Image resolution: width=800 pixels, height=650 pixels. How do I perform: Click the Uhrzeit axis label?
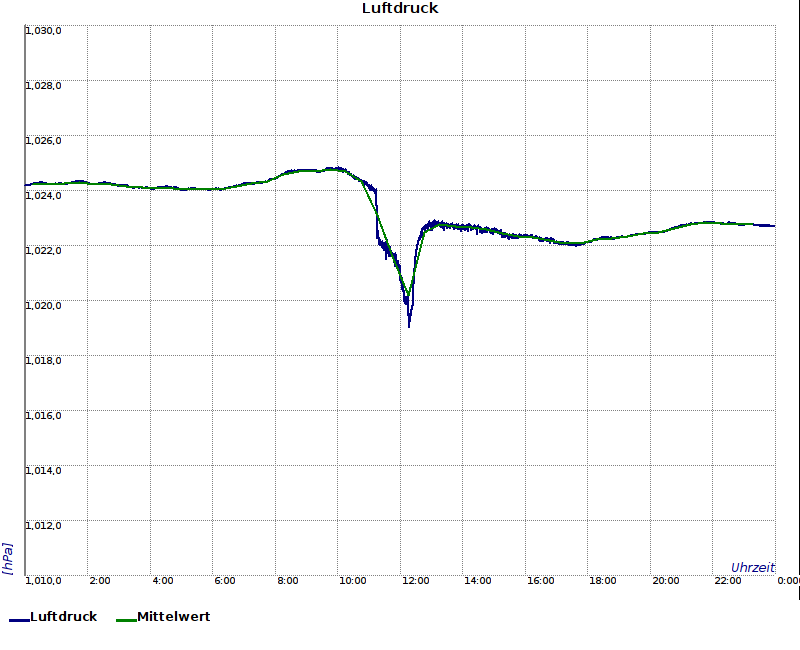coord(753,568)
